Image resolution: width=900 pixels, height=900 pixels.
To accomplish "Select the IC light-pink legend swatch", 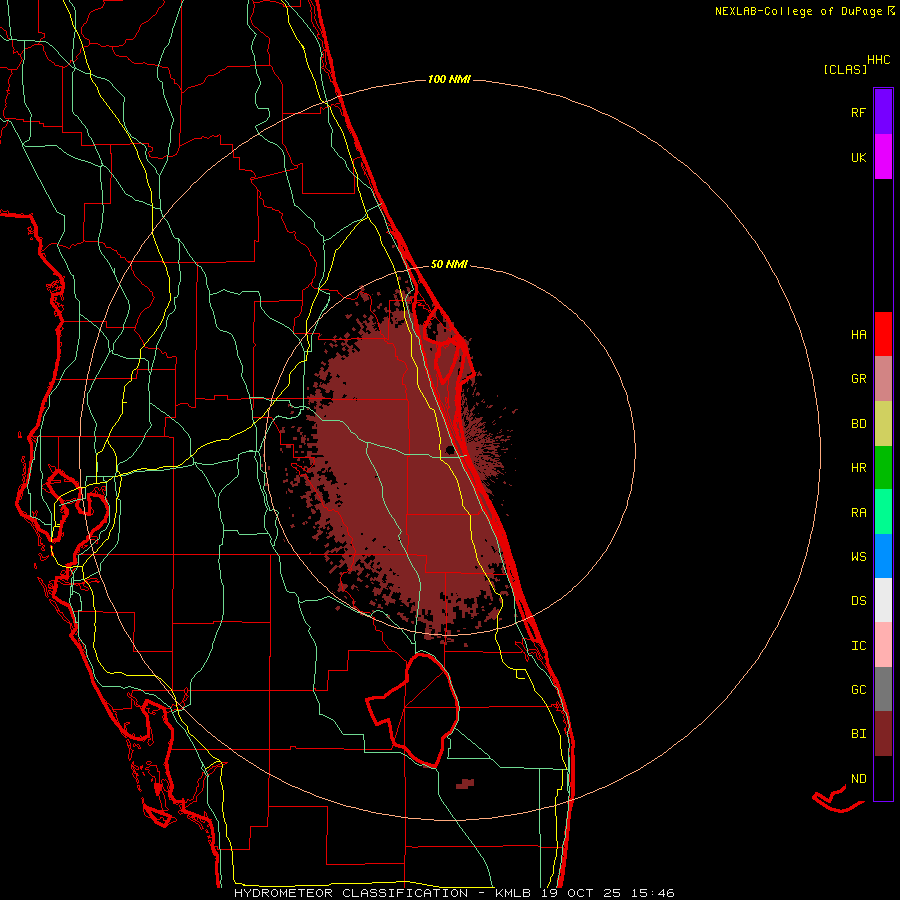I will [x=883, y=645].
